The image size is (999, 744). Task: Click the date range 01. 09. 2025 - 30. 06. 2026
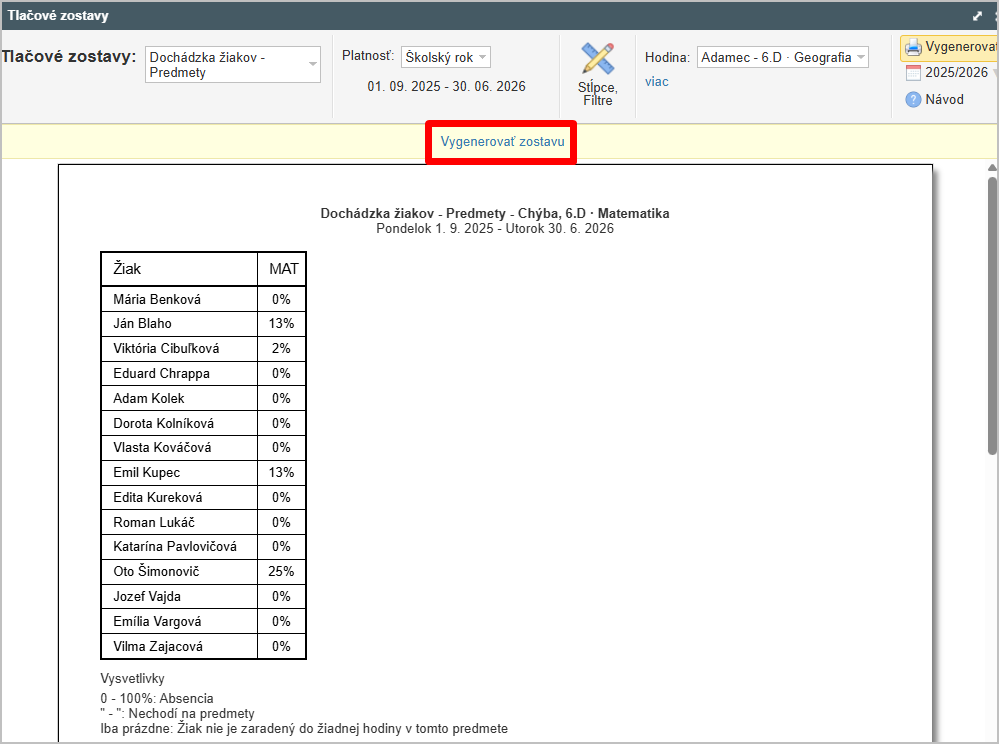click(x=446, y=87)
